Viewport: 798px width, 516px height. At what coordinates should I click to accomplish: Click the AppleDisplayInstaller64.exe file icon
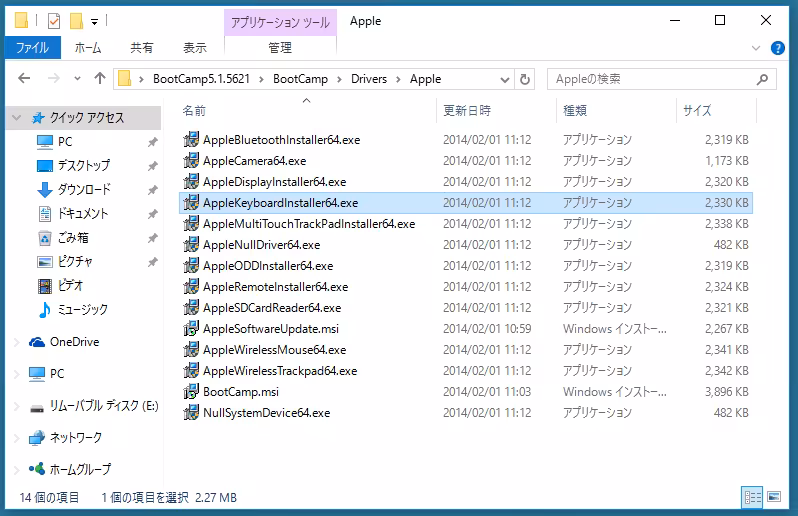tap(191, 182)
